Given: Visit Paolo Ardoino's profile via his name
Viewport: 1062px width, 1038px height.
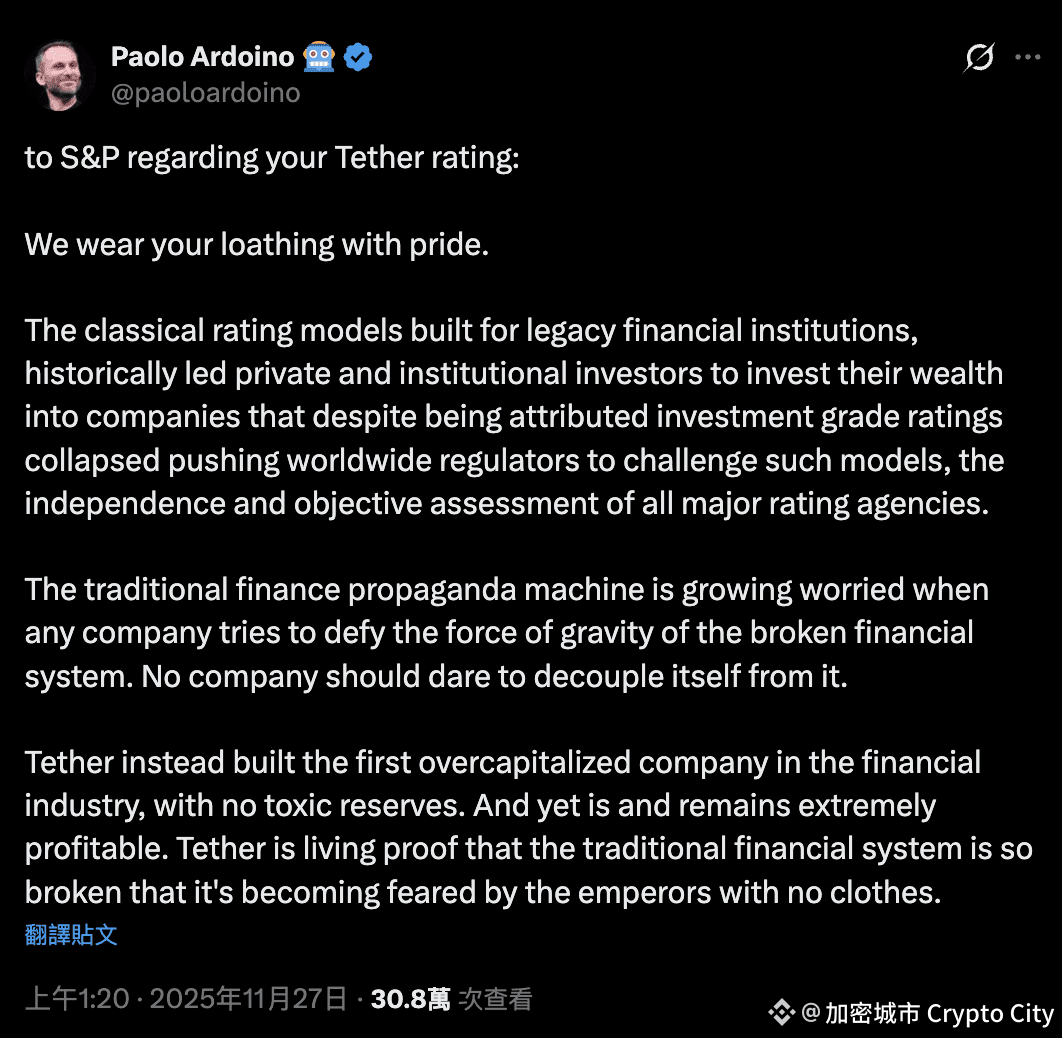Looking at the screenshot, I should click(201, 56).
